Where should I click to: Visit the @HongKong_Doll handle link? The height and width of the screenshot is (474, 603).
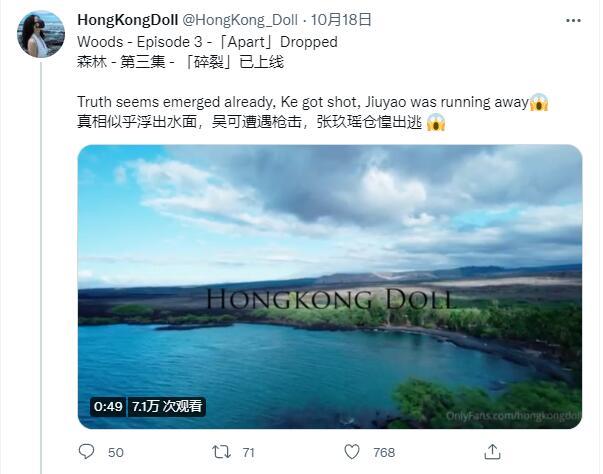pyautogui.click(x=240, y=20)
